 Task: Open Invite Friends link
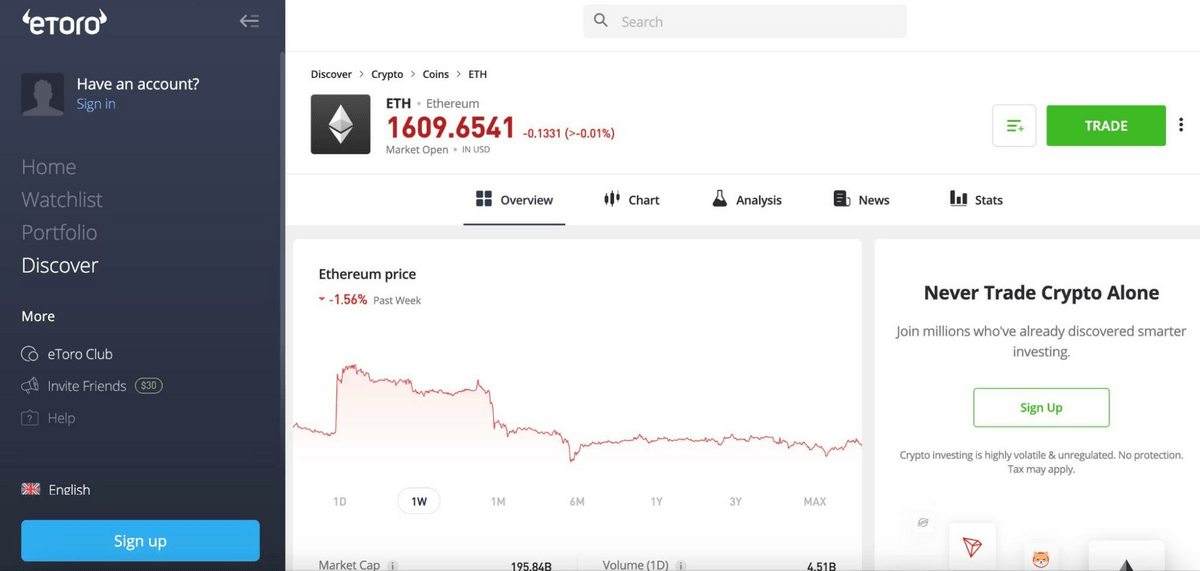[87, 386]
